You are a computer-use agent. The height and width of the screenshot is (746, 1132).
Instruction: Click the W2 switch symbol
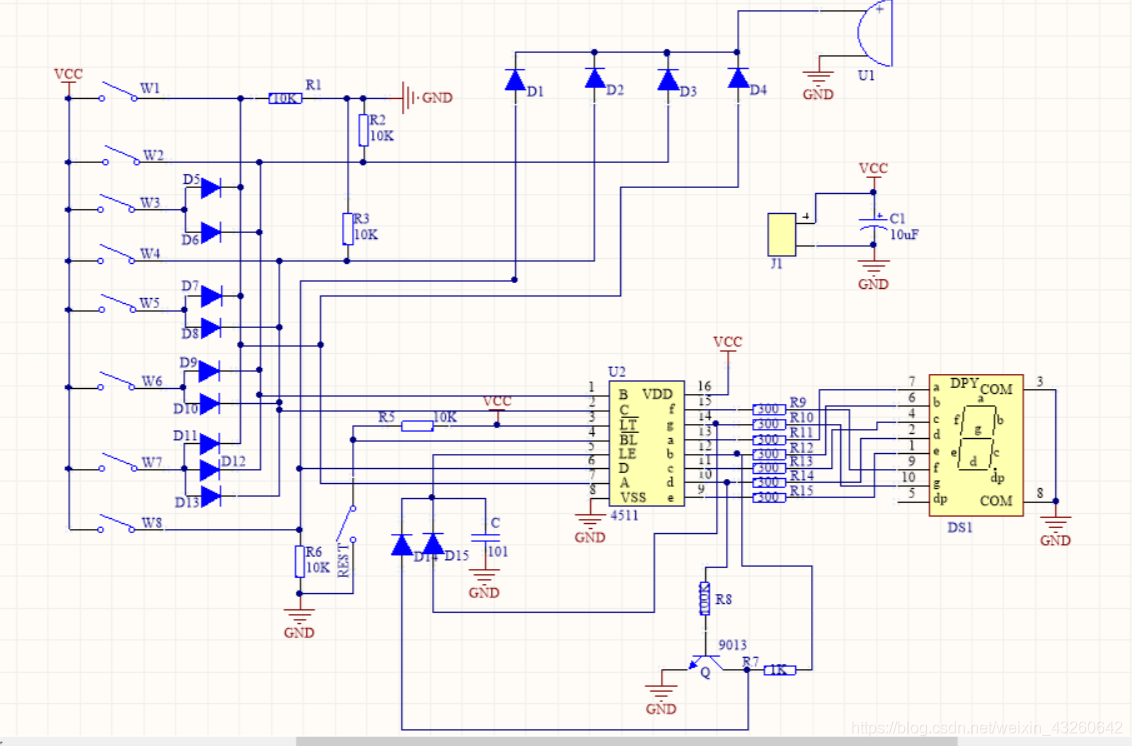click(x=121, y=156)
